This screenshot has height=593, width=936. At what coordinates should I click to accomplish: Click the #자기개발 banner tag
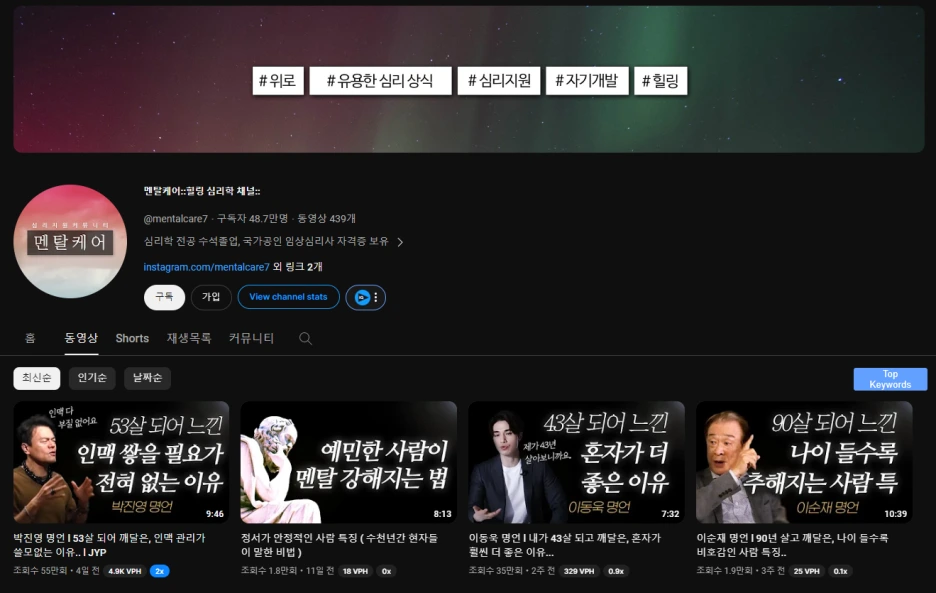pyautogui.click(x=587, y=81)
